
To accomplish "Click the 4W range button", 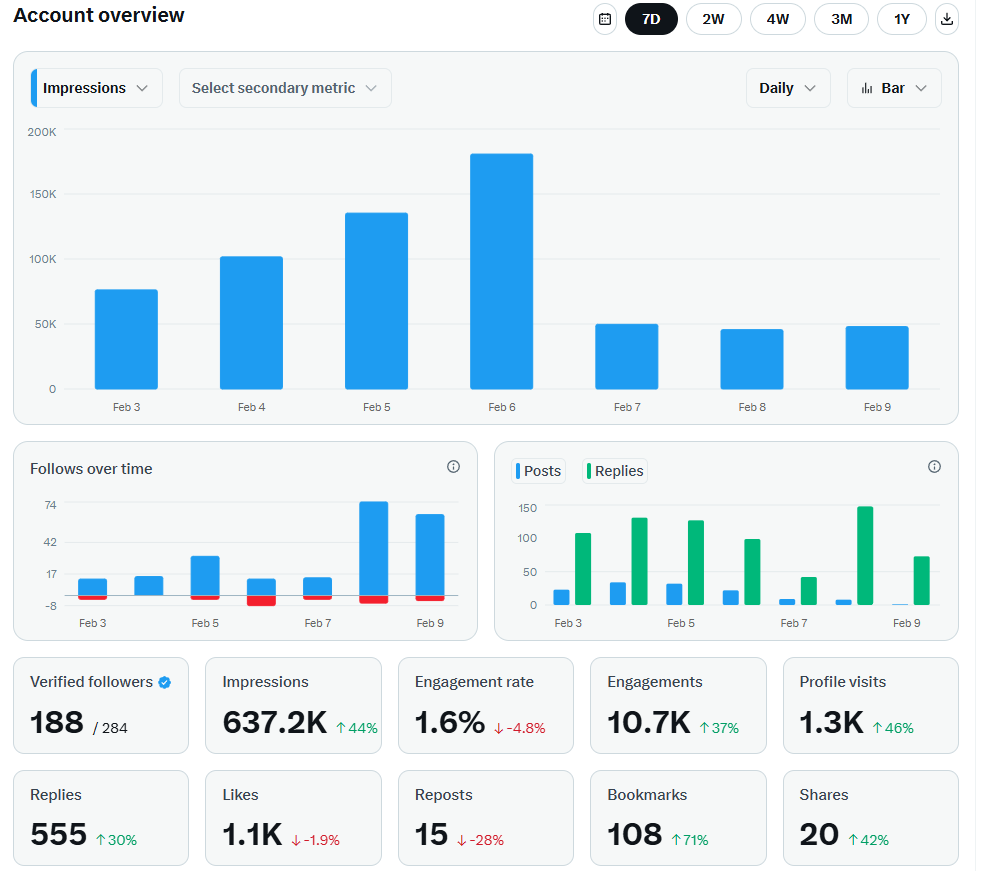I will 777,19.
